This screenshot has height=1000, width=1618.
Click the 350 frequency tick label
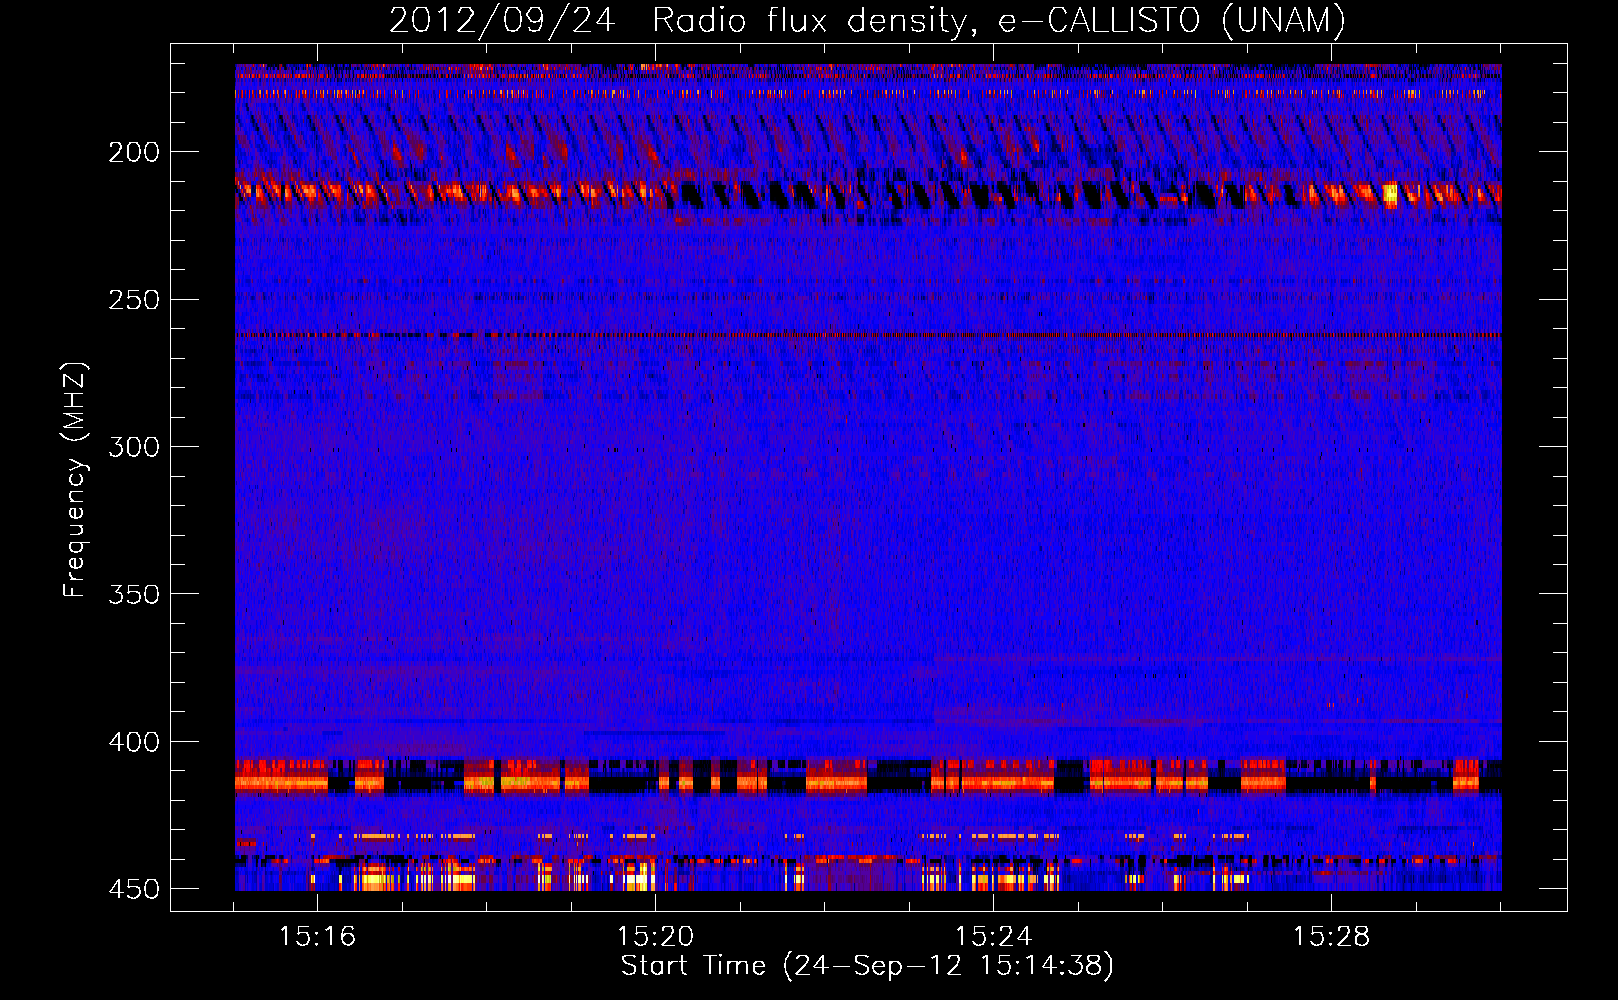[134, 595]
